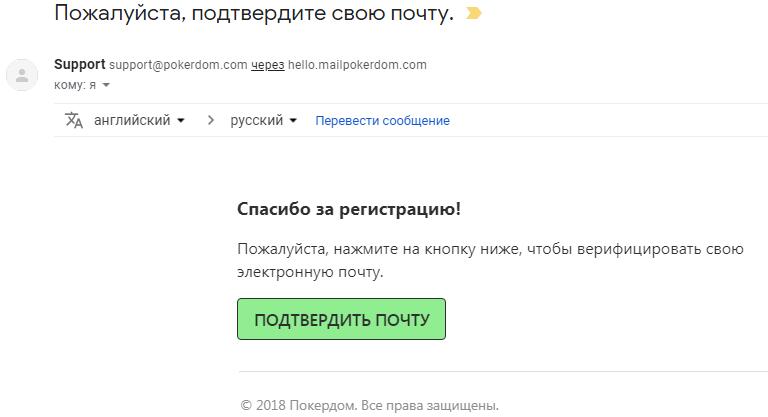Click the divider line above the footer
The image size is (768, 417).
[500, 372]
